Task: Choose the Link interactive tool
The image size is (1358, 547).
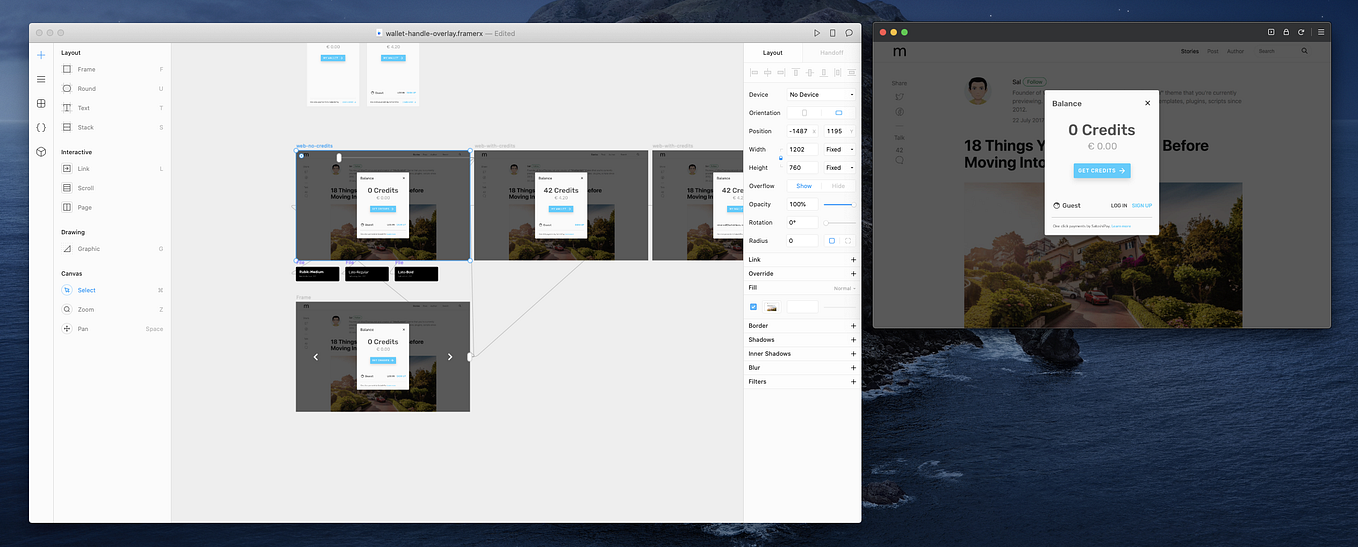Action: pyautogui.click(x=113, y=169)
